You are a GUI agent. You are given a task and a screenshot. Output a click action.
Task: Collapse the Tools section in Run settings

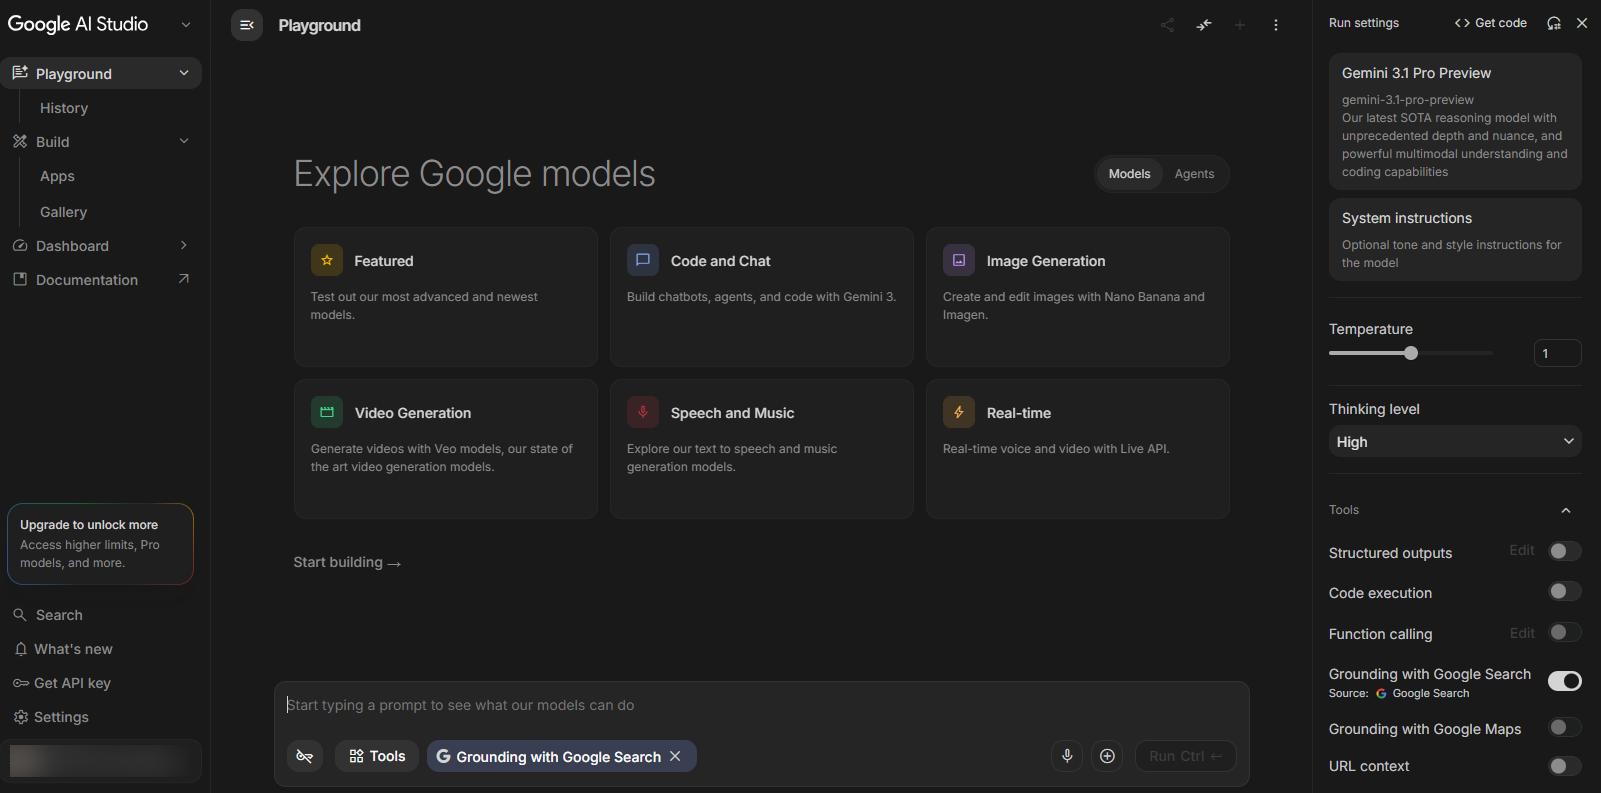(x=1566, y=510)
